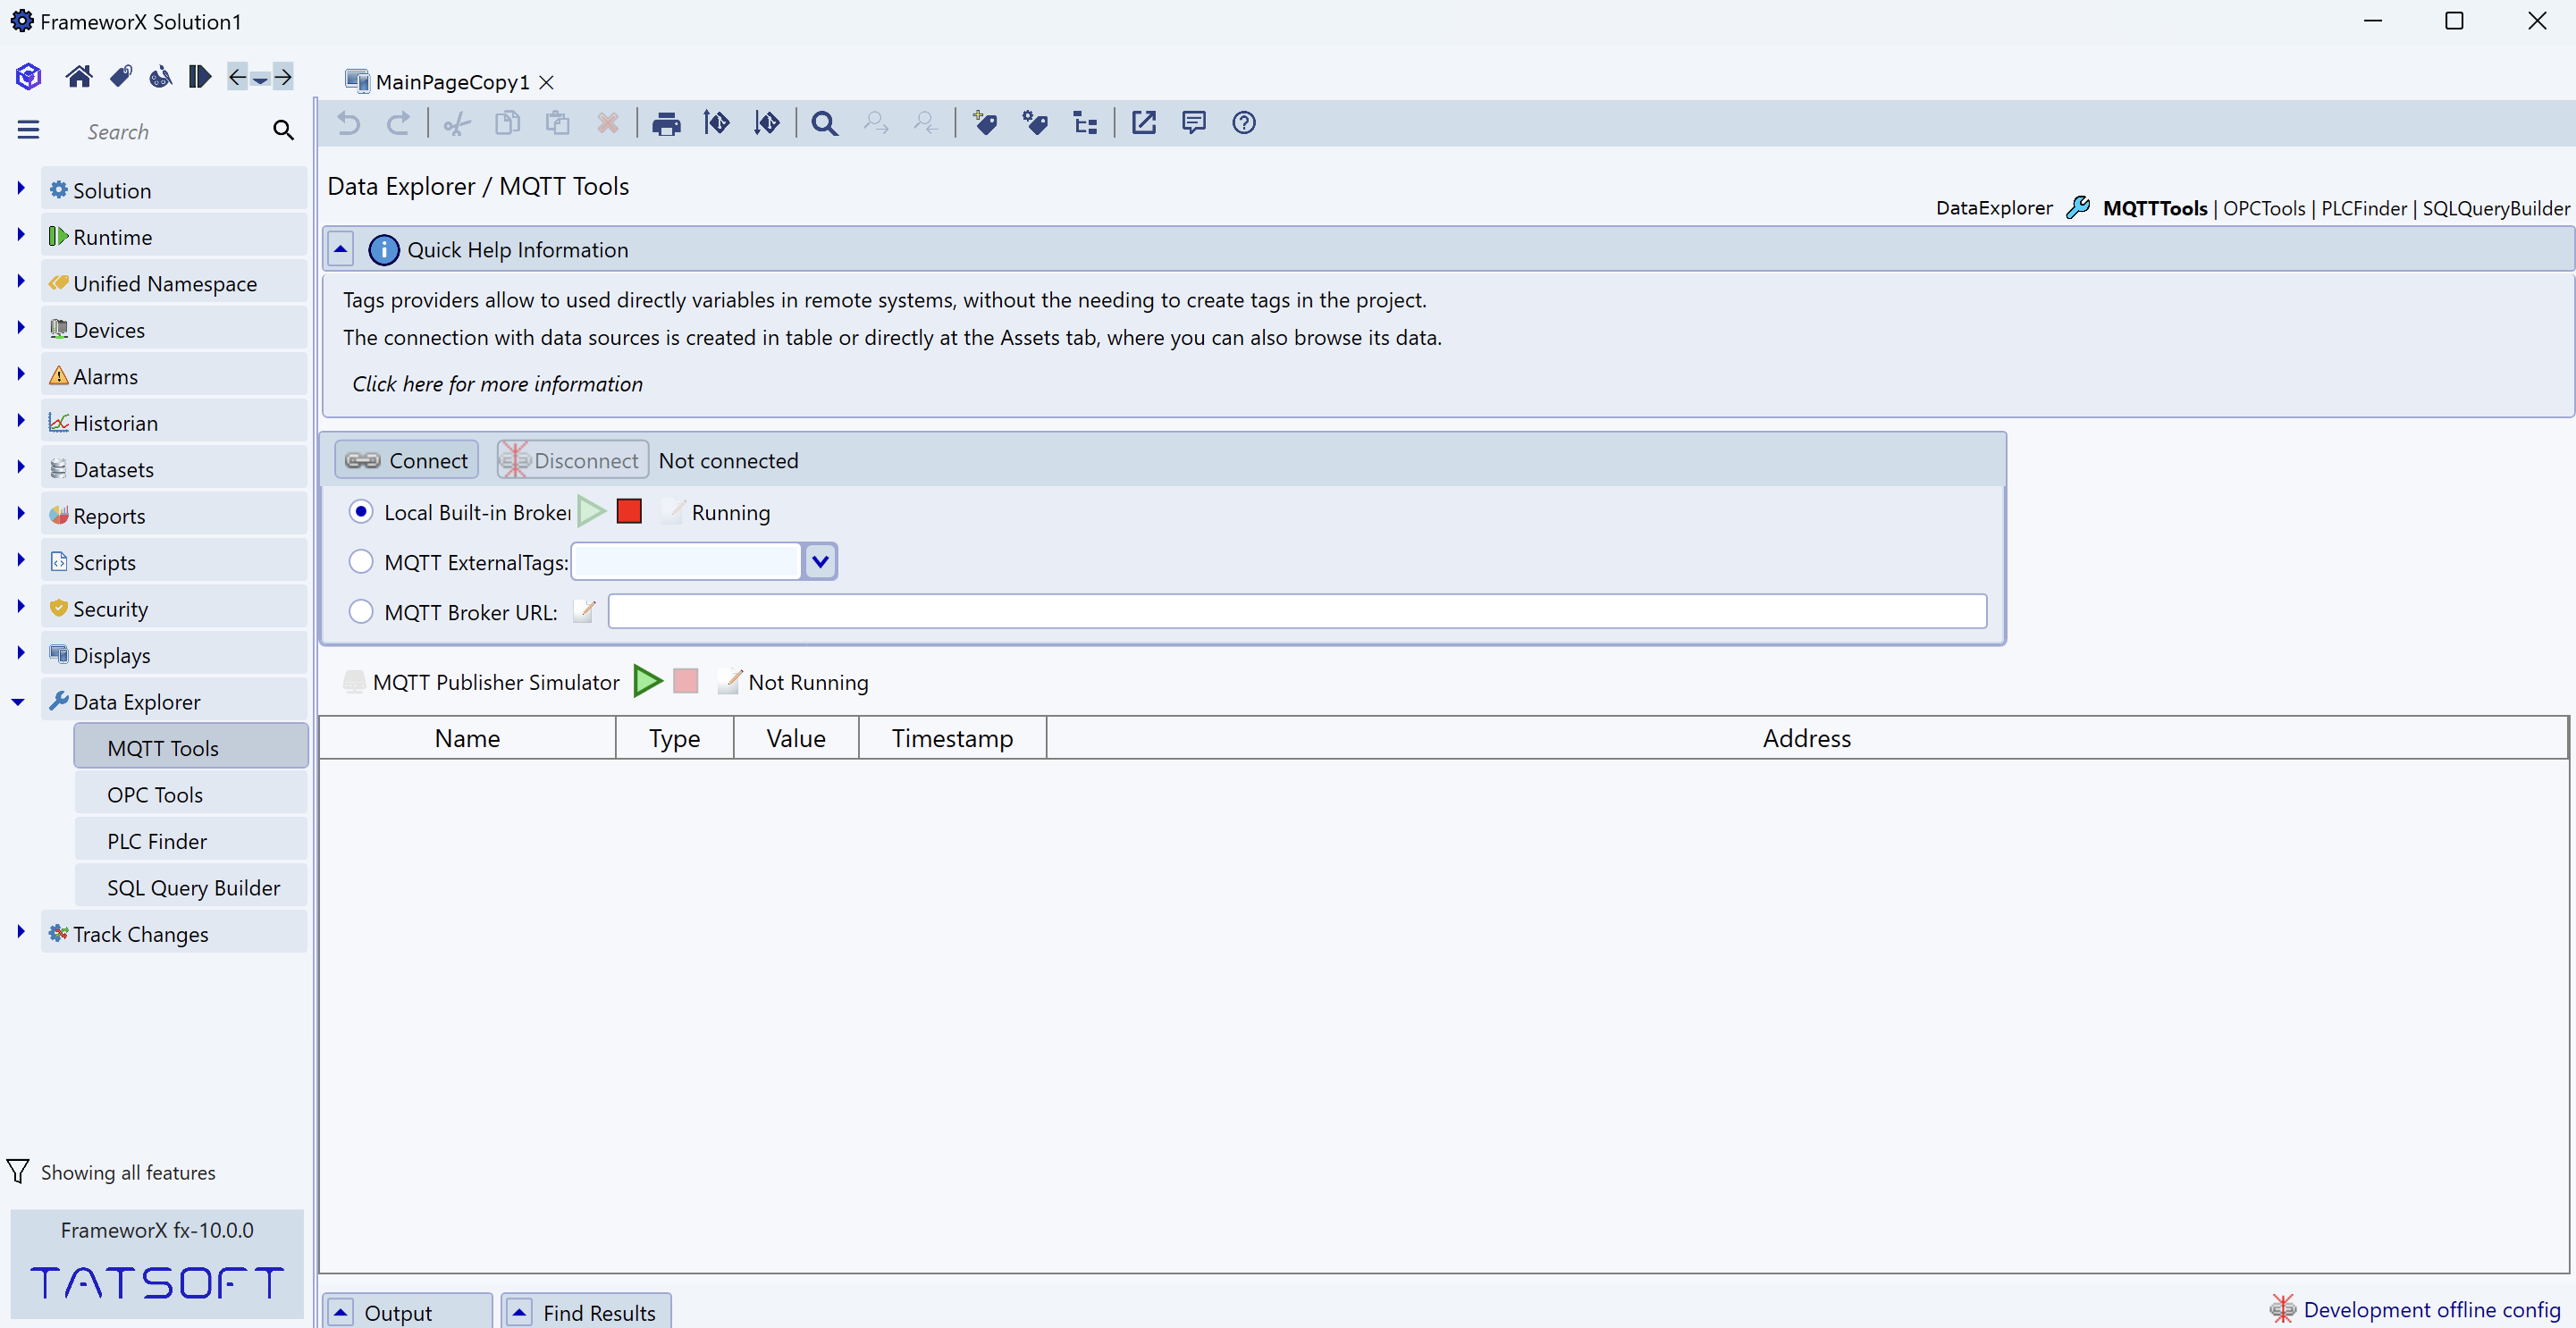Image resolution: width=2576 pixels, height=1328 pixels.
Task: Select SQL Query Builder in sidebar
Action: point(191,888)
